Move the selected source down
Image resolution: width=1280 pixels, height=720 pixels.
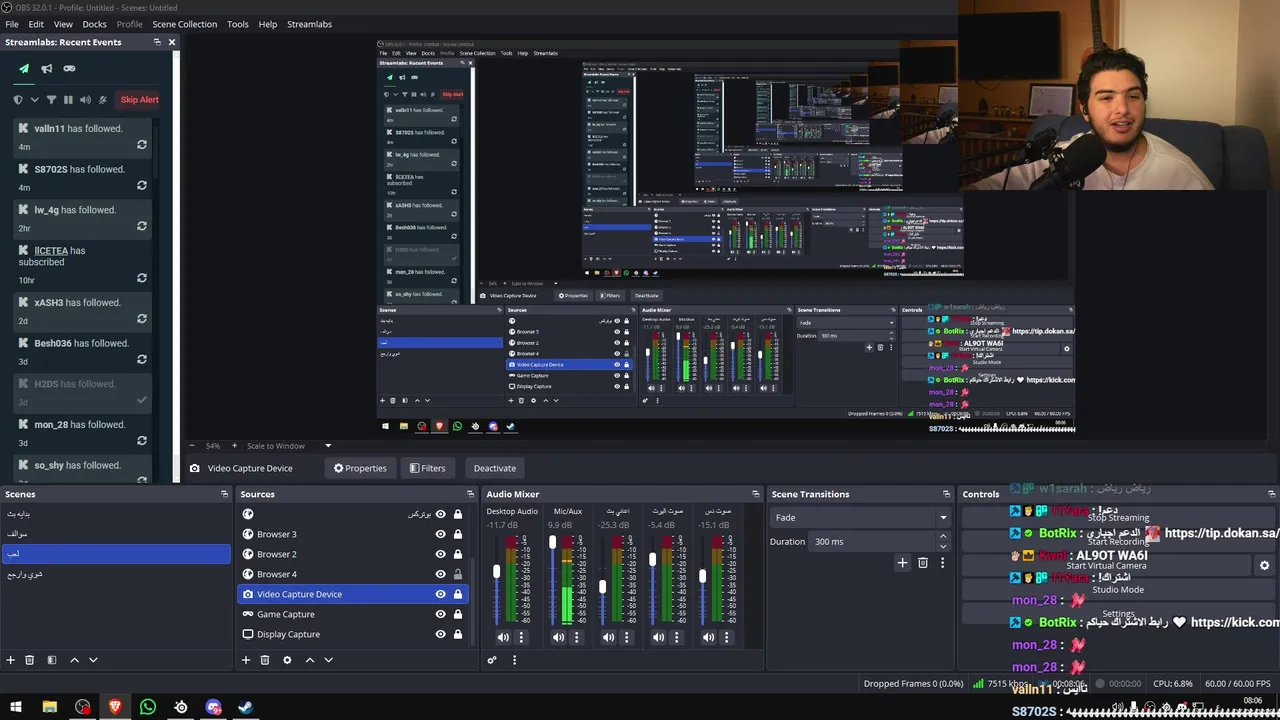click(328, 660)
